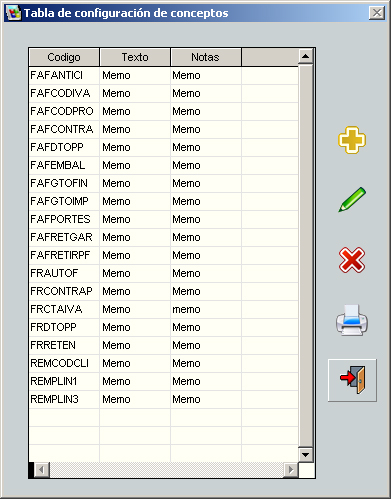This screenshot has height=499, width=391.
Task: Click the Notas Memo cell for FAFRETIRPF
Action: pos(206,255)
